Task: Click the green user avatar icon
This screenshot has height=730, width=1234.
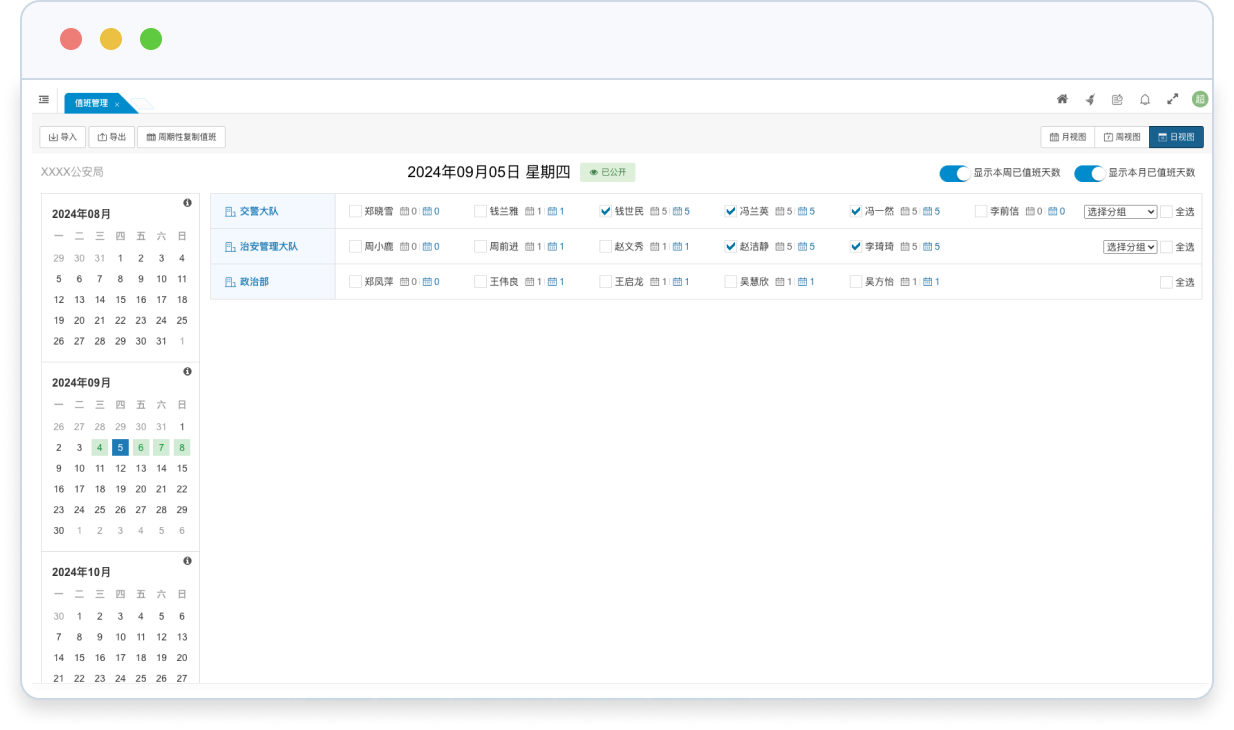Action: pyautogui.click(x=1199, y=99)
